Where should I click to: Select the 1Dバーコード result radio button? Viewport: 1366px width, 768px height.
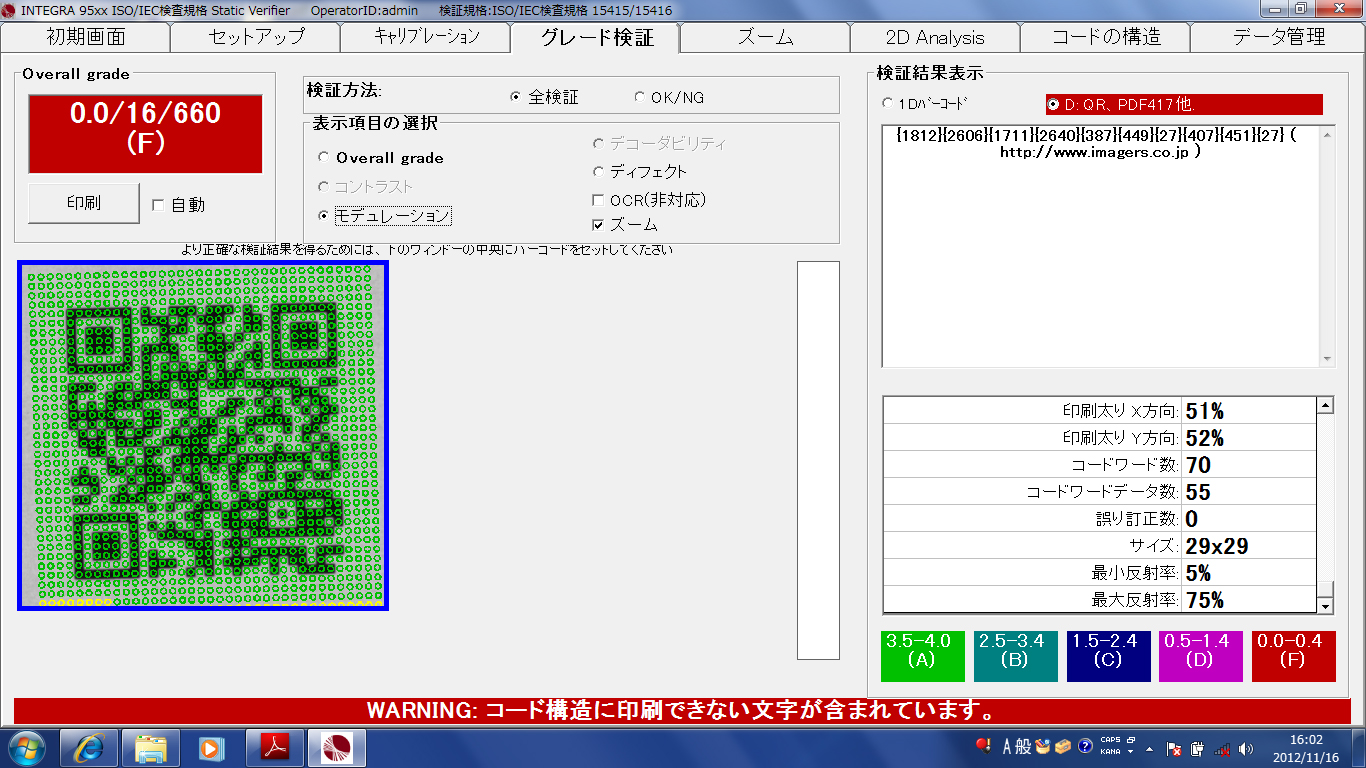[888, 103]
